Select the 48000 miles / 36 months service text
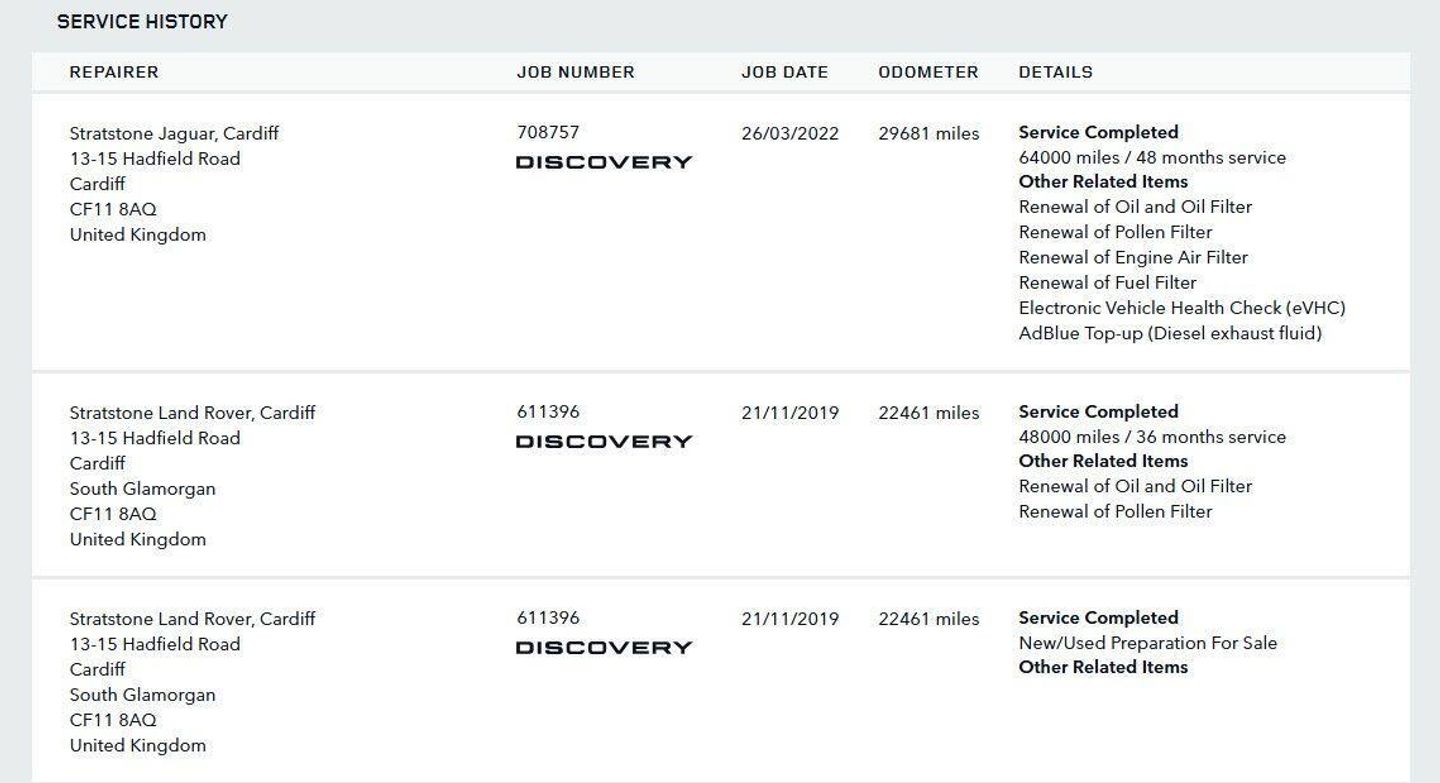The height and width of the screenshot is (783, 1440). tap(1152, 437)
